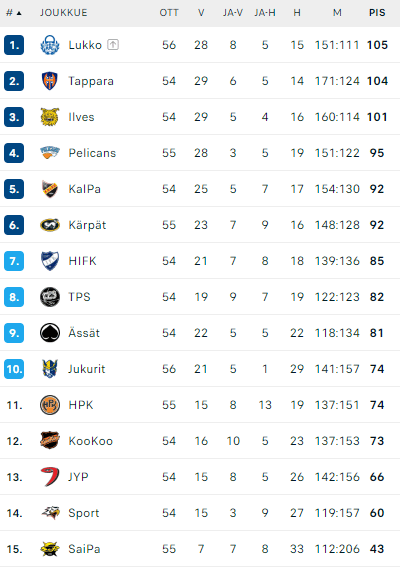Image resolution: width=400 pixels, height=568 pixels.
Task: Click the rank 1 position badge
Action: (x=14, y=45)
